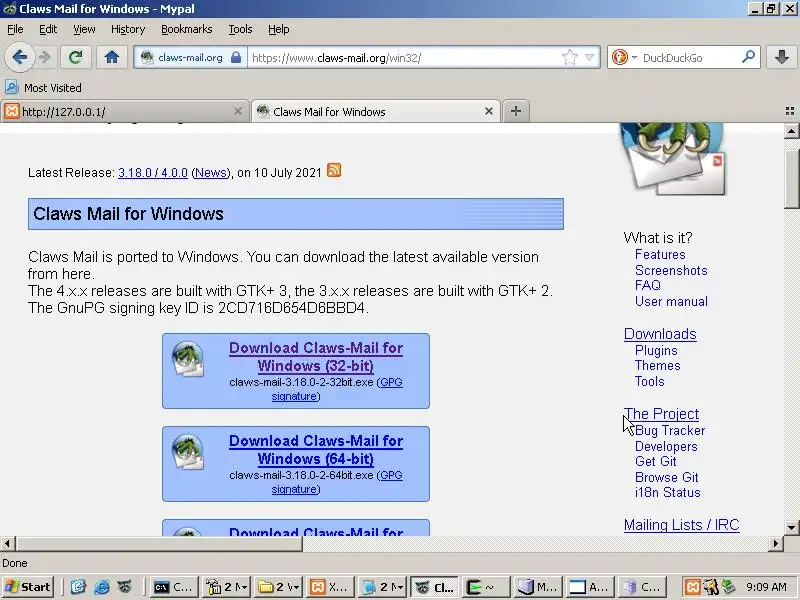Open the 64-bit GPG signature link
800x600 pixels.
click(337, 482)
